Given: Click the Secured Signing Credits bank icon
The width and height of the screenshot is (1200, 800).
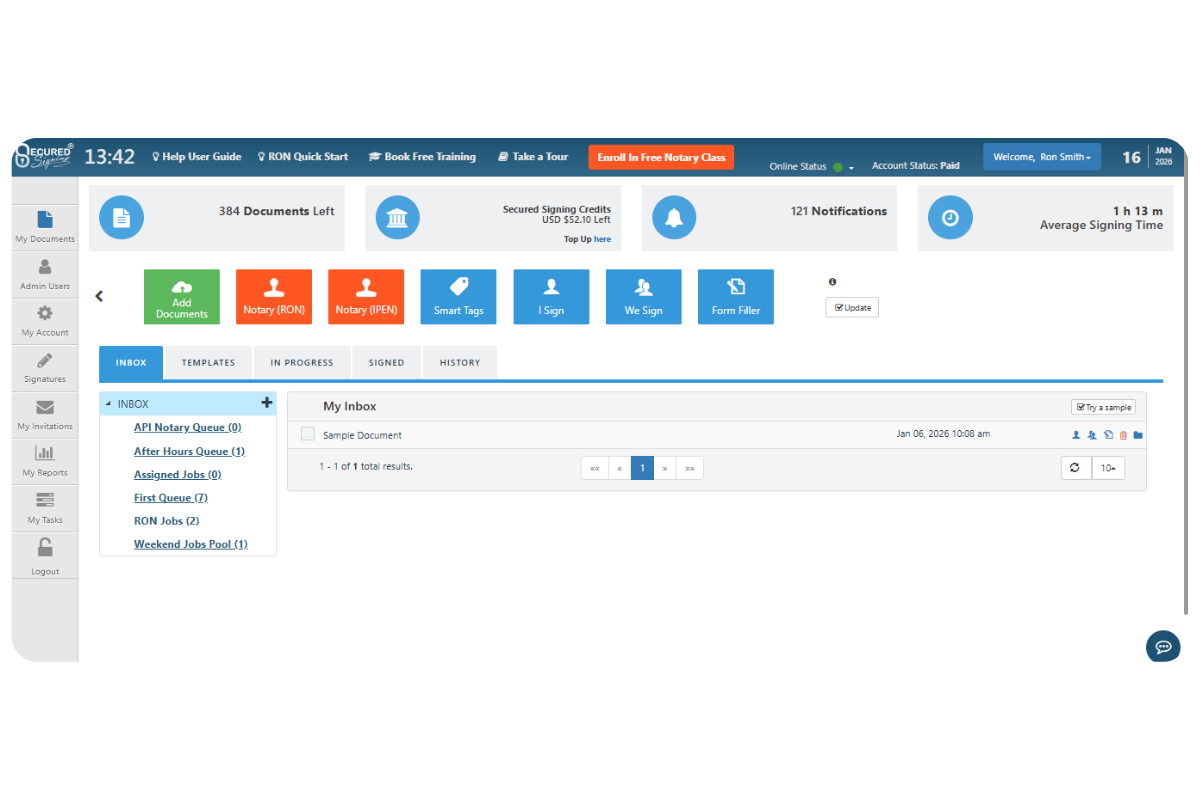Looking at the screenshot, I should coord(397,218).
